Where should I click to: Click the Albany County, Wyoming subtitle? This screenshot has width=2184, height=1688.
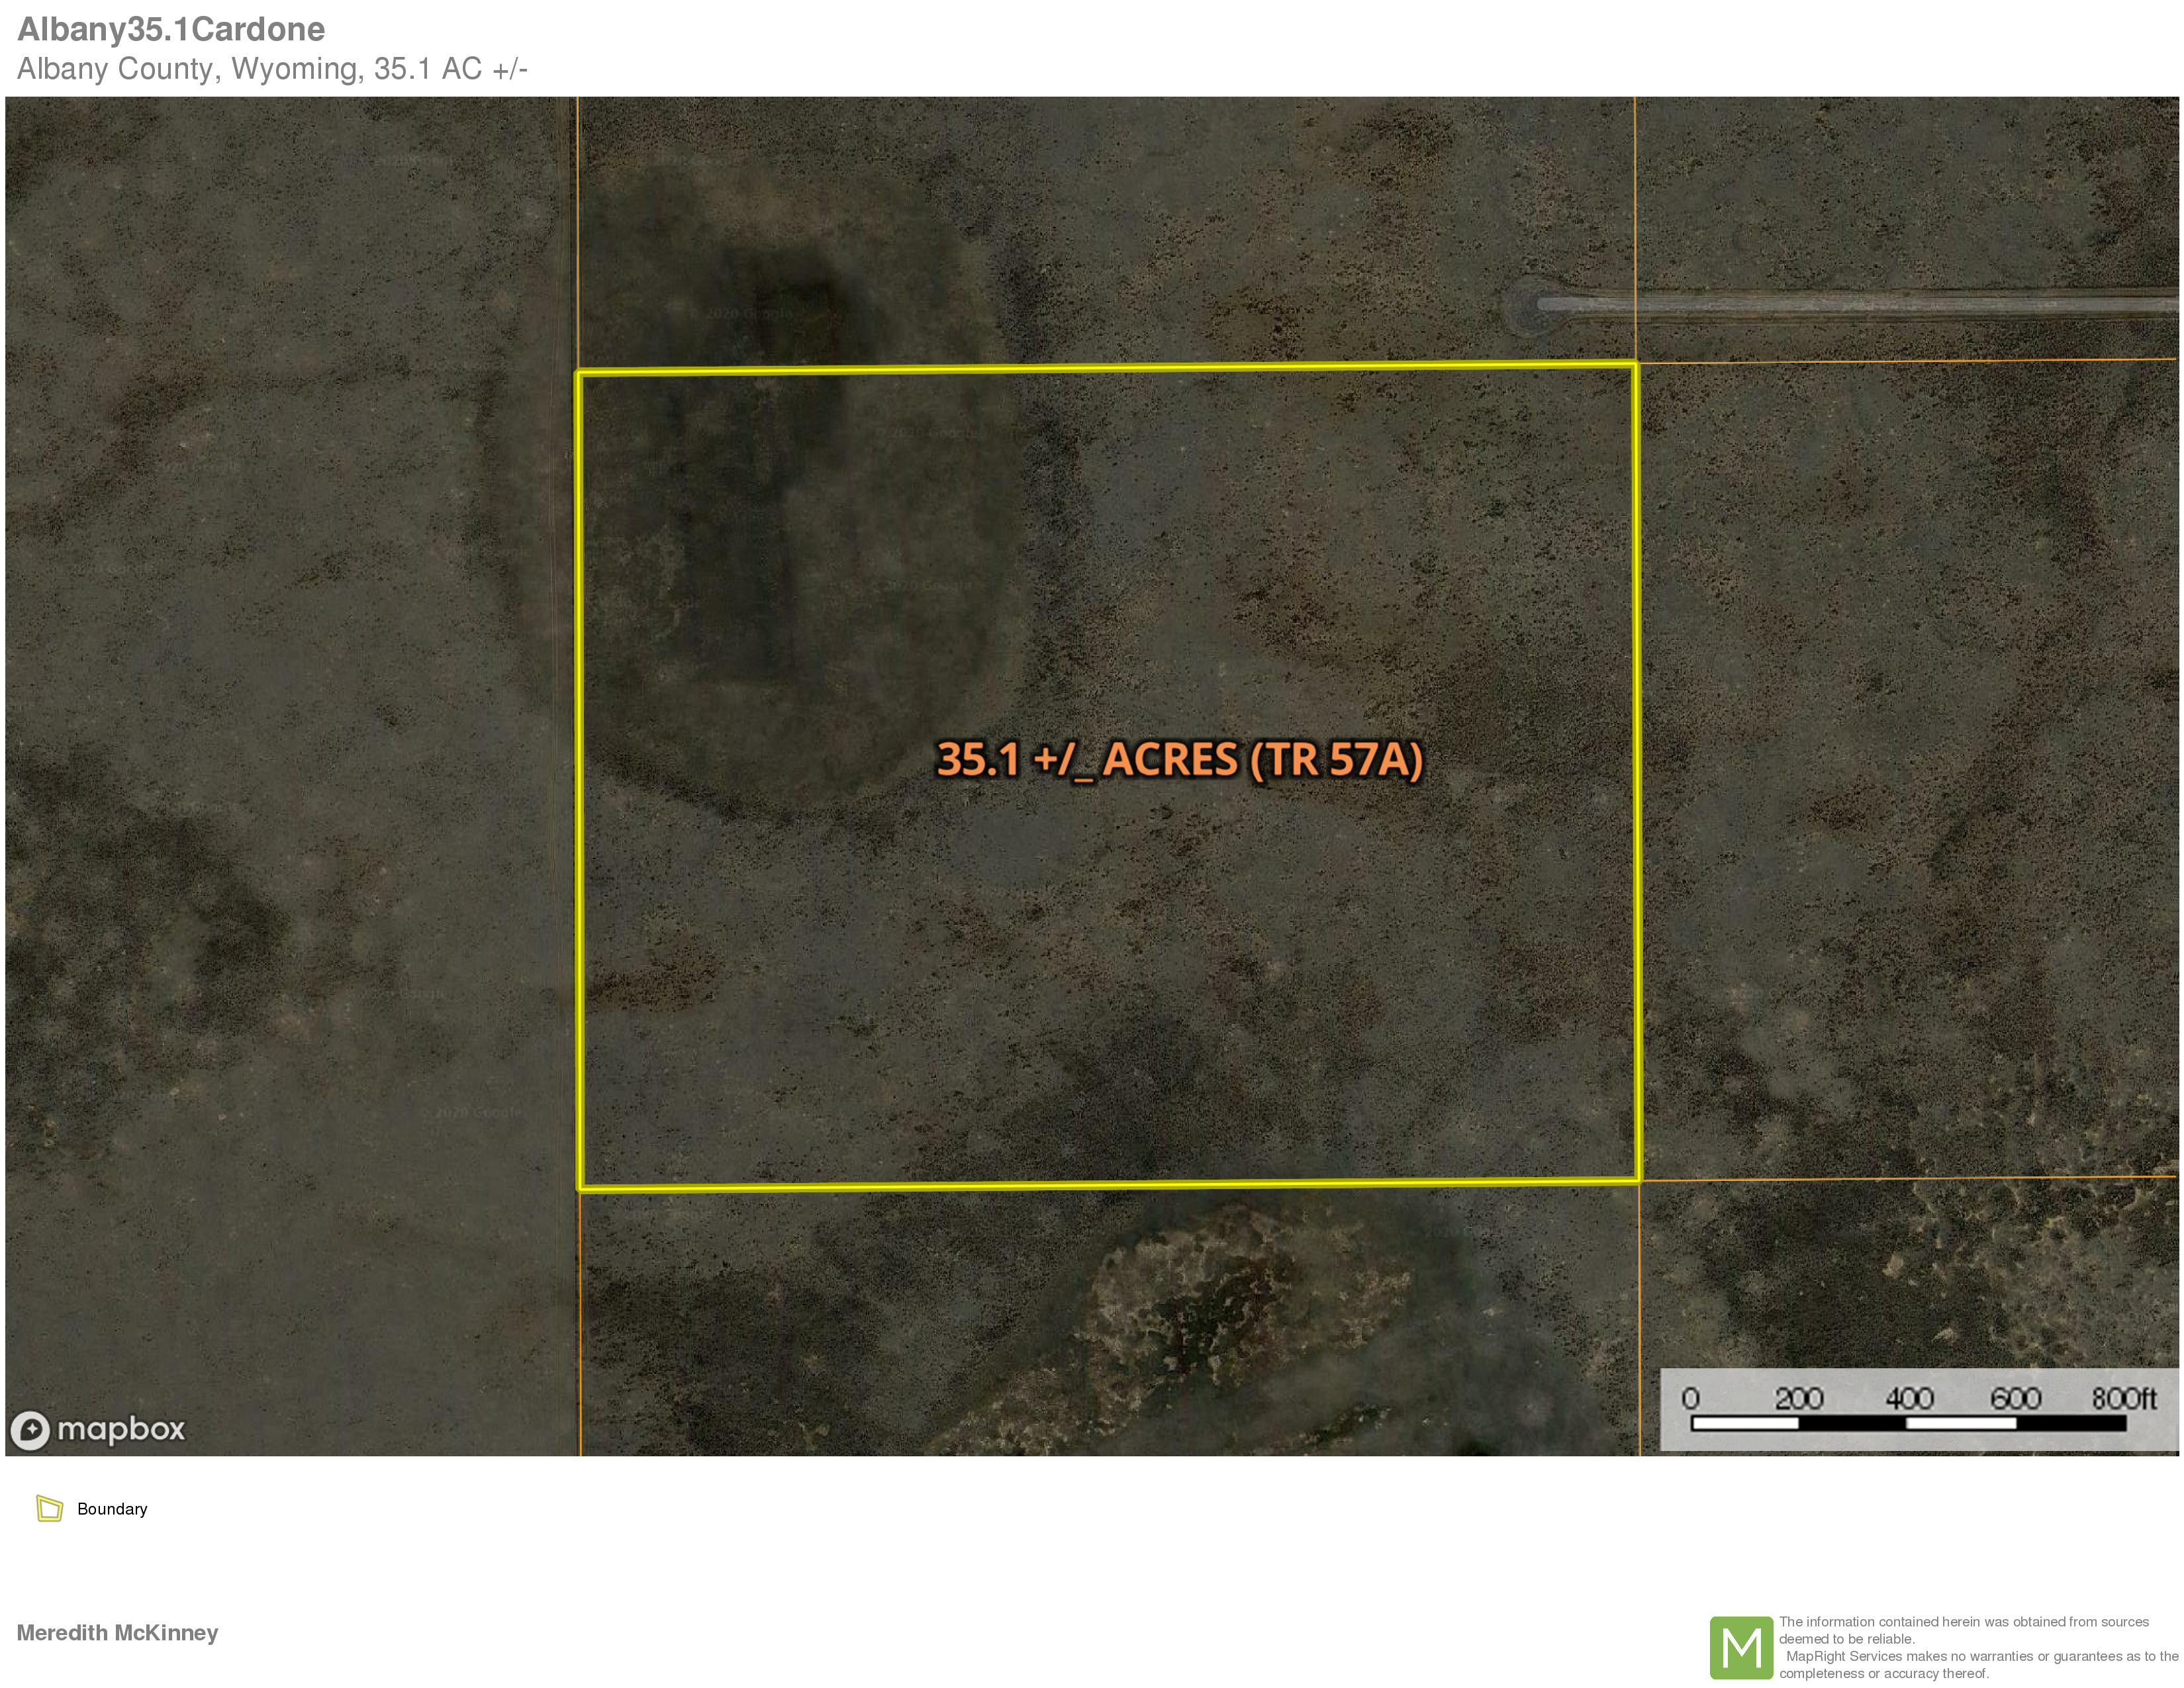pos(272,69)
